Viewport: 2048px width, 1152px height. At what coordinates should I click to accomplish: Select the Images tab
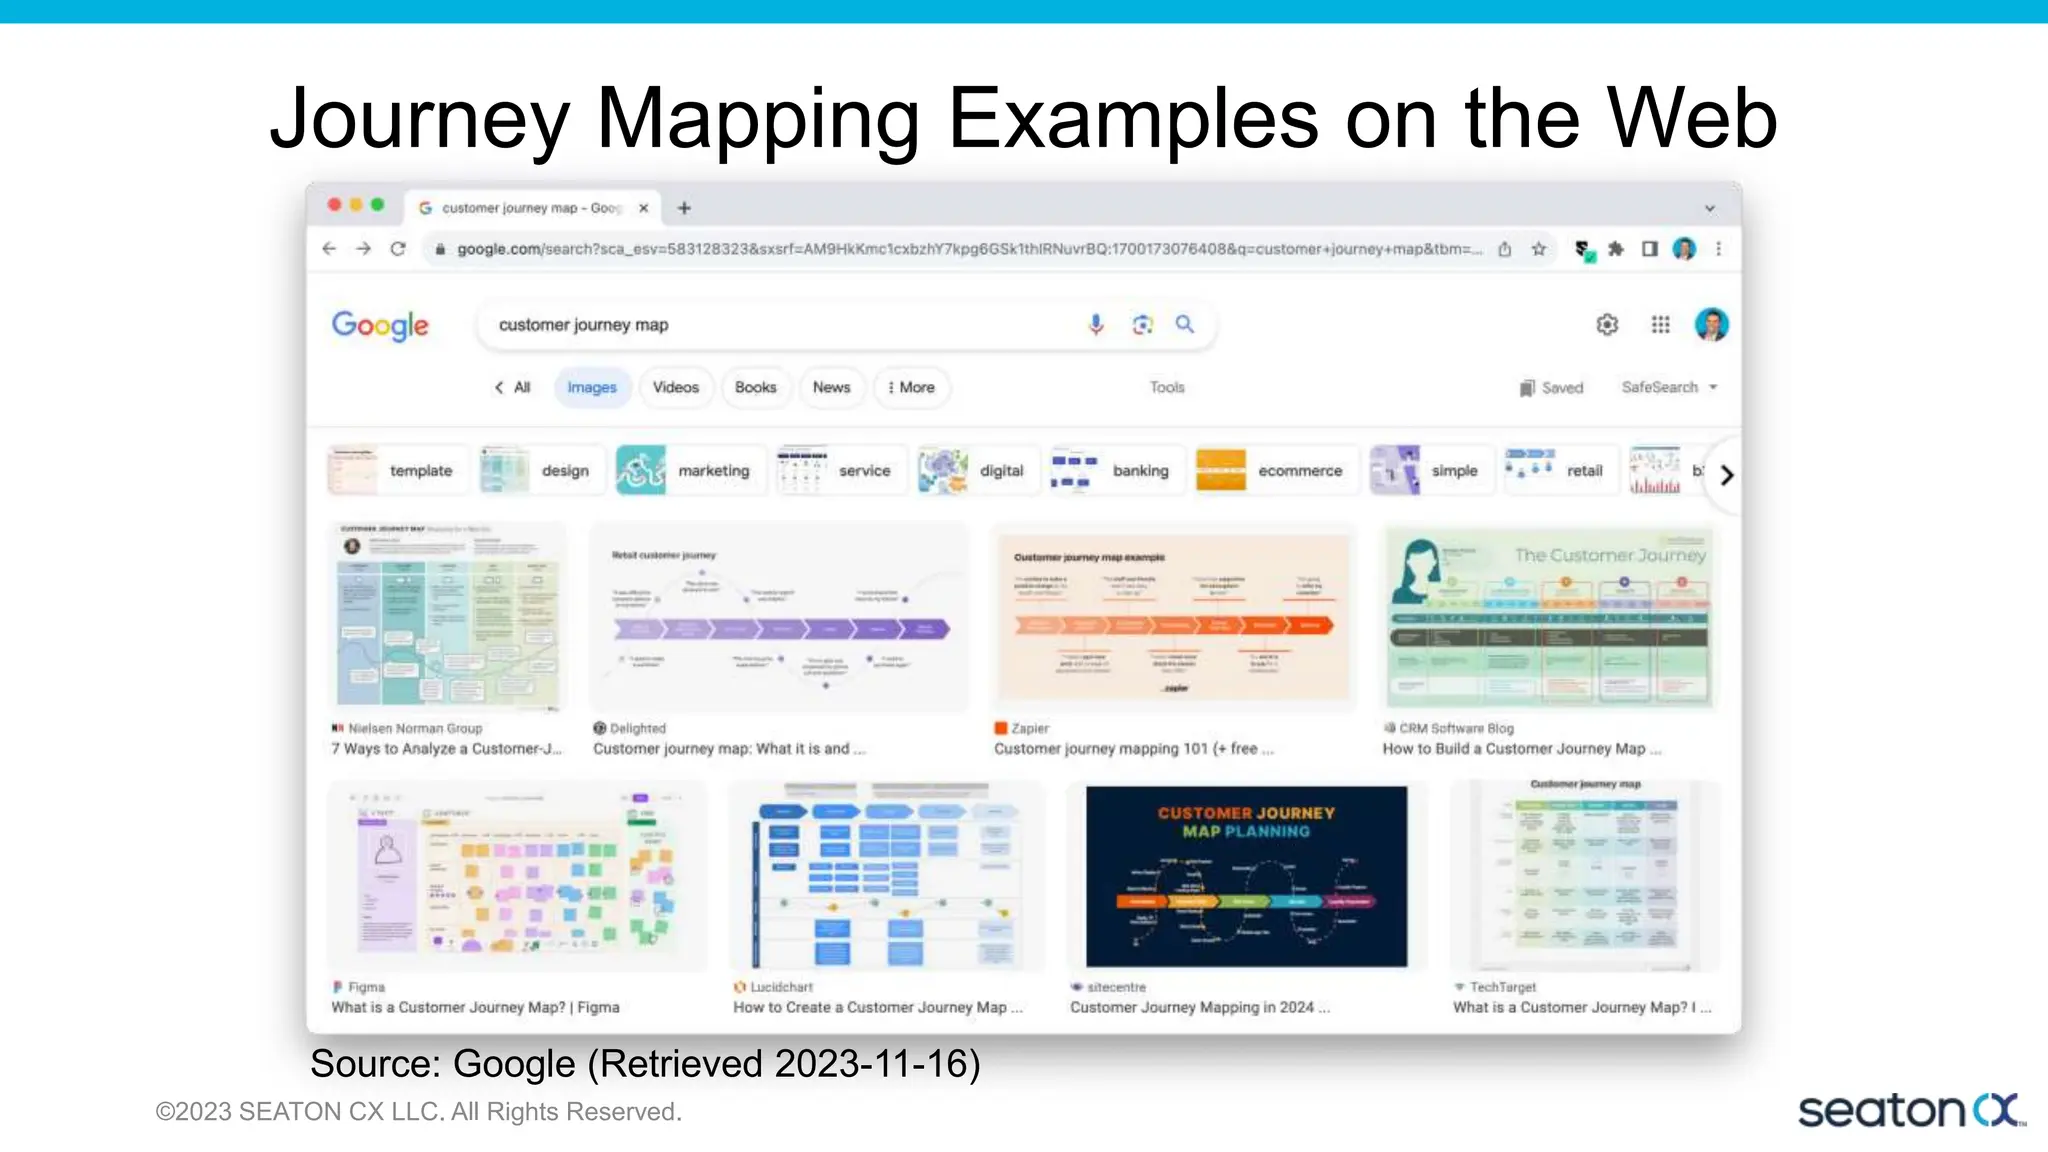point(592,387)
